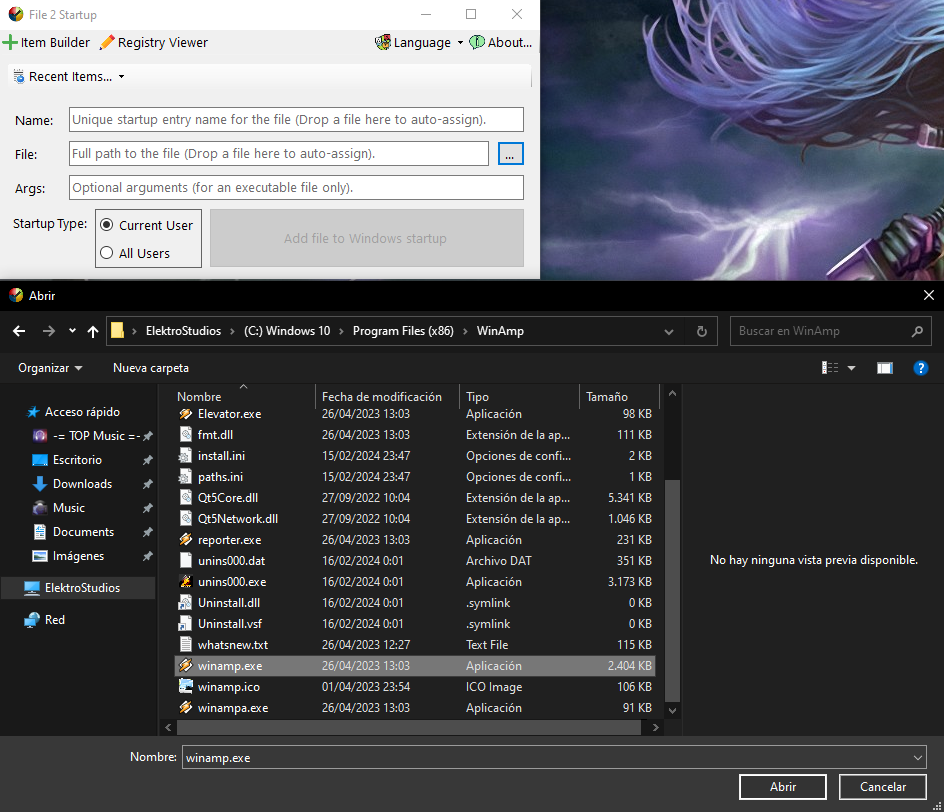Select paths.ini file
Viewport: 944px width, 812px height.
point(220,477)
